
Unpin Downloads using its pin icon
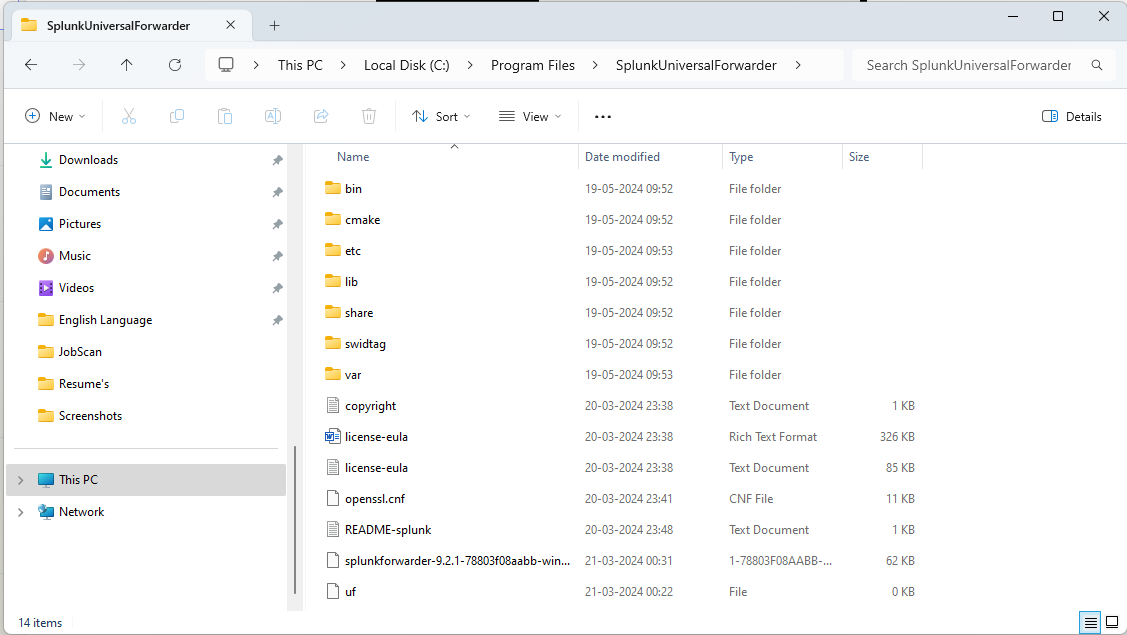[277, 160]
